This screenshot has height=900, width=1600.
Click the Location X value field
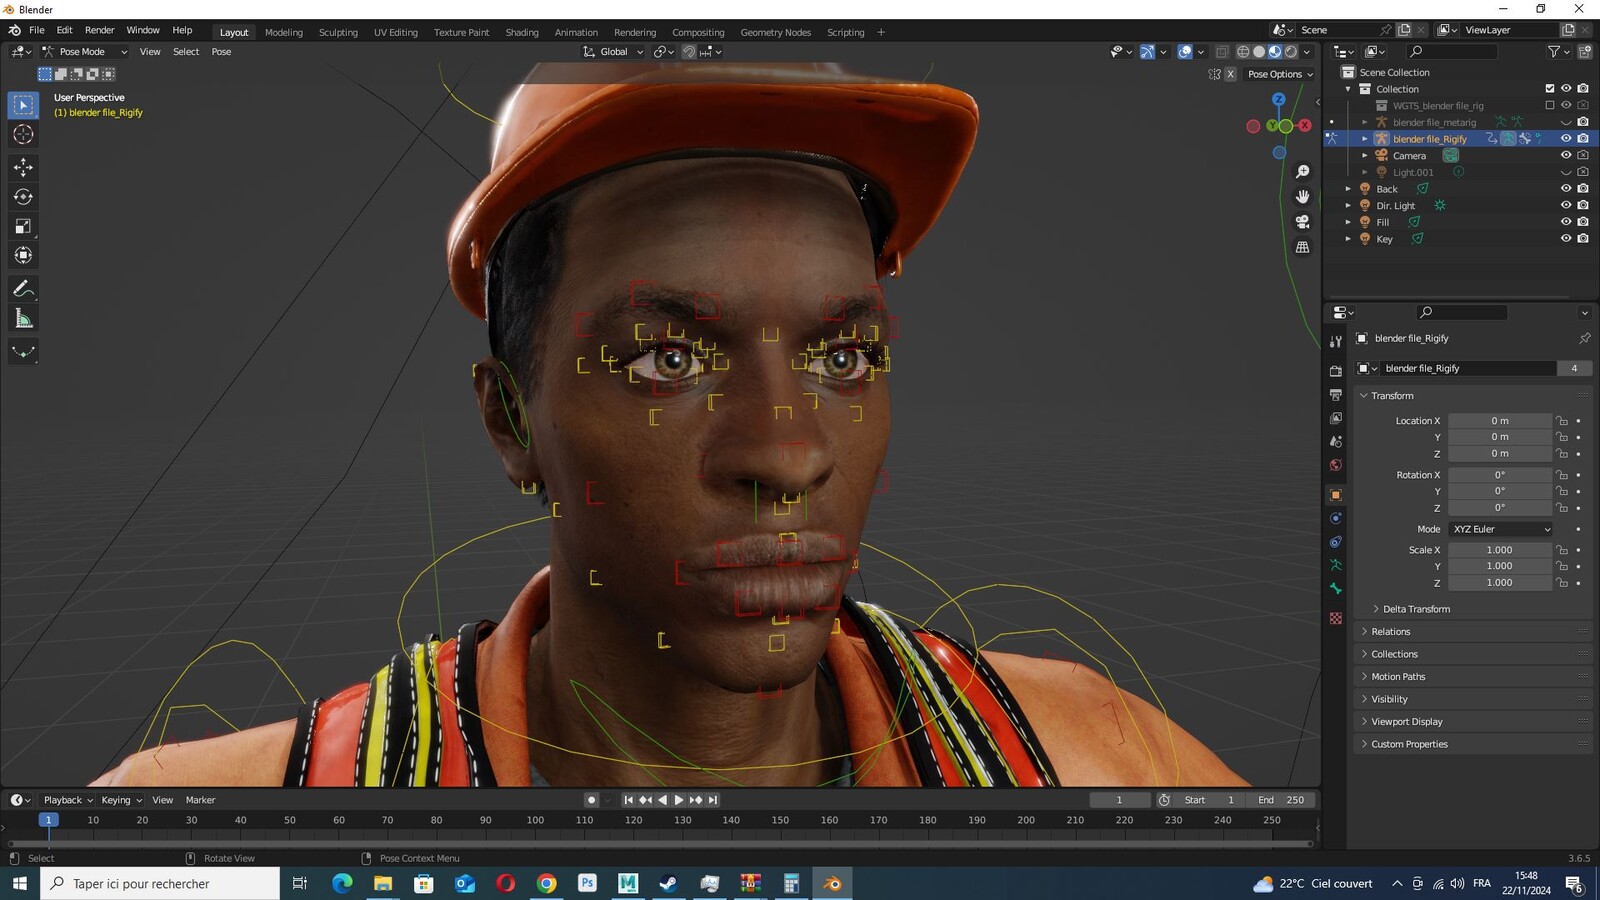[x=1500, y=421]
